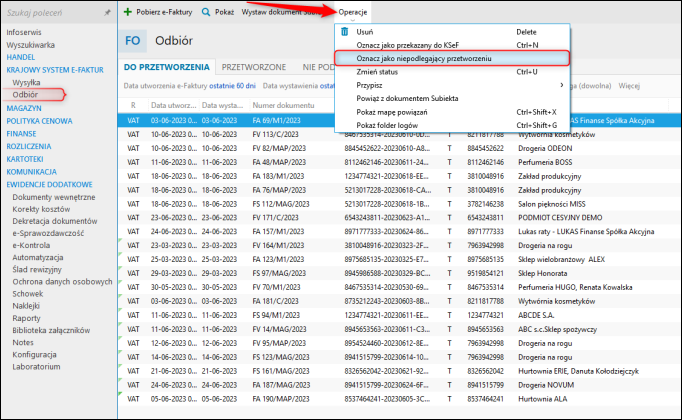Choose Pokaż folder logów

click(x=389, y=125)
